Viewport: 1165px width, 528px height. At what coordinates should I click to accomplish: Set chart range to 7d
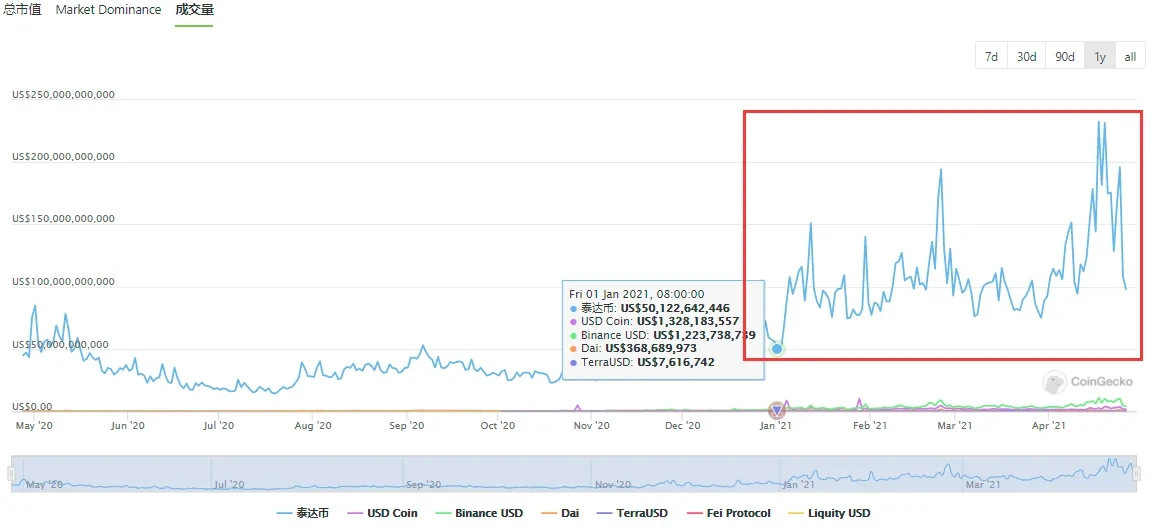(x=991, y=57)
